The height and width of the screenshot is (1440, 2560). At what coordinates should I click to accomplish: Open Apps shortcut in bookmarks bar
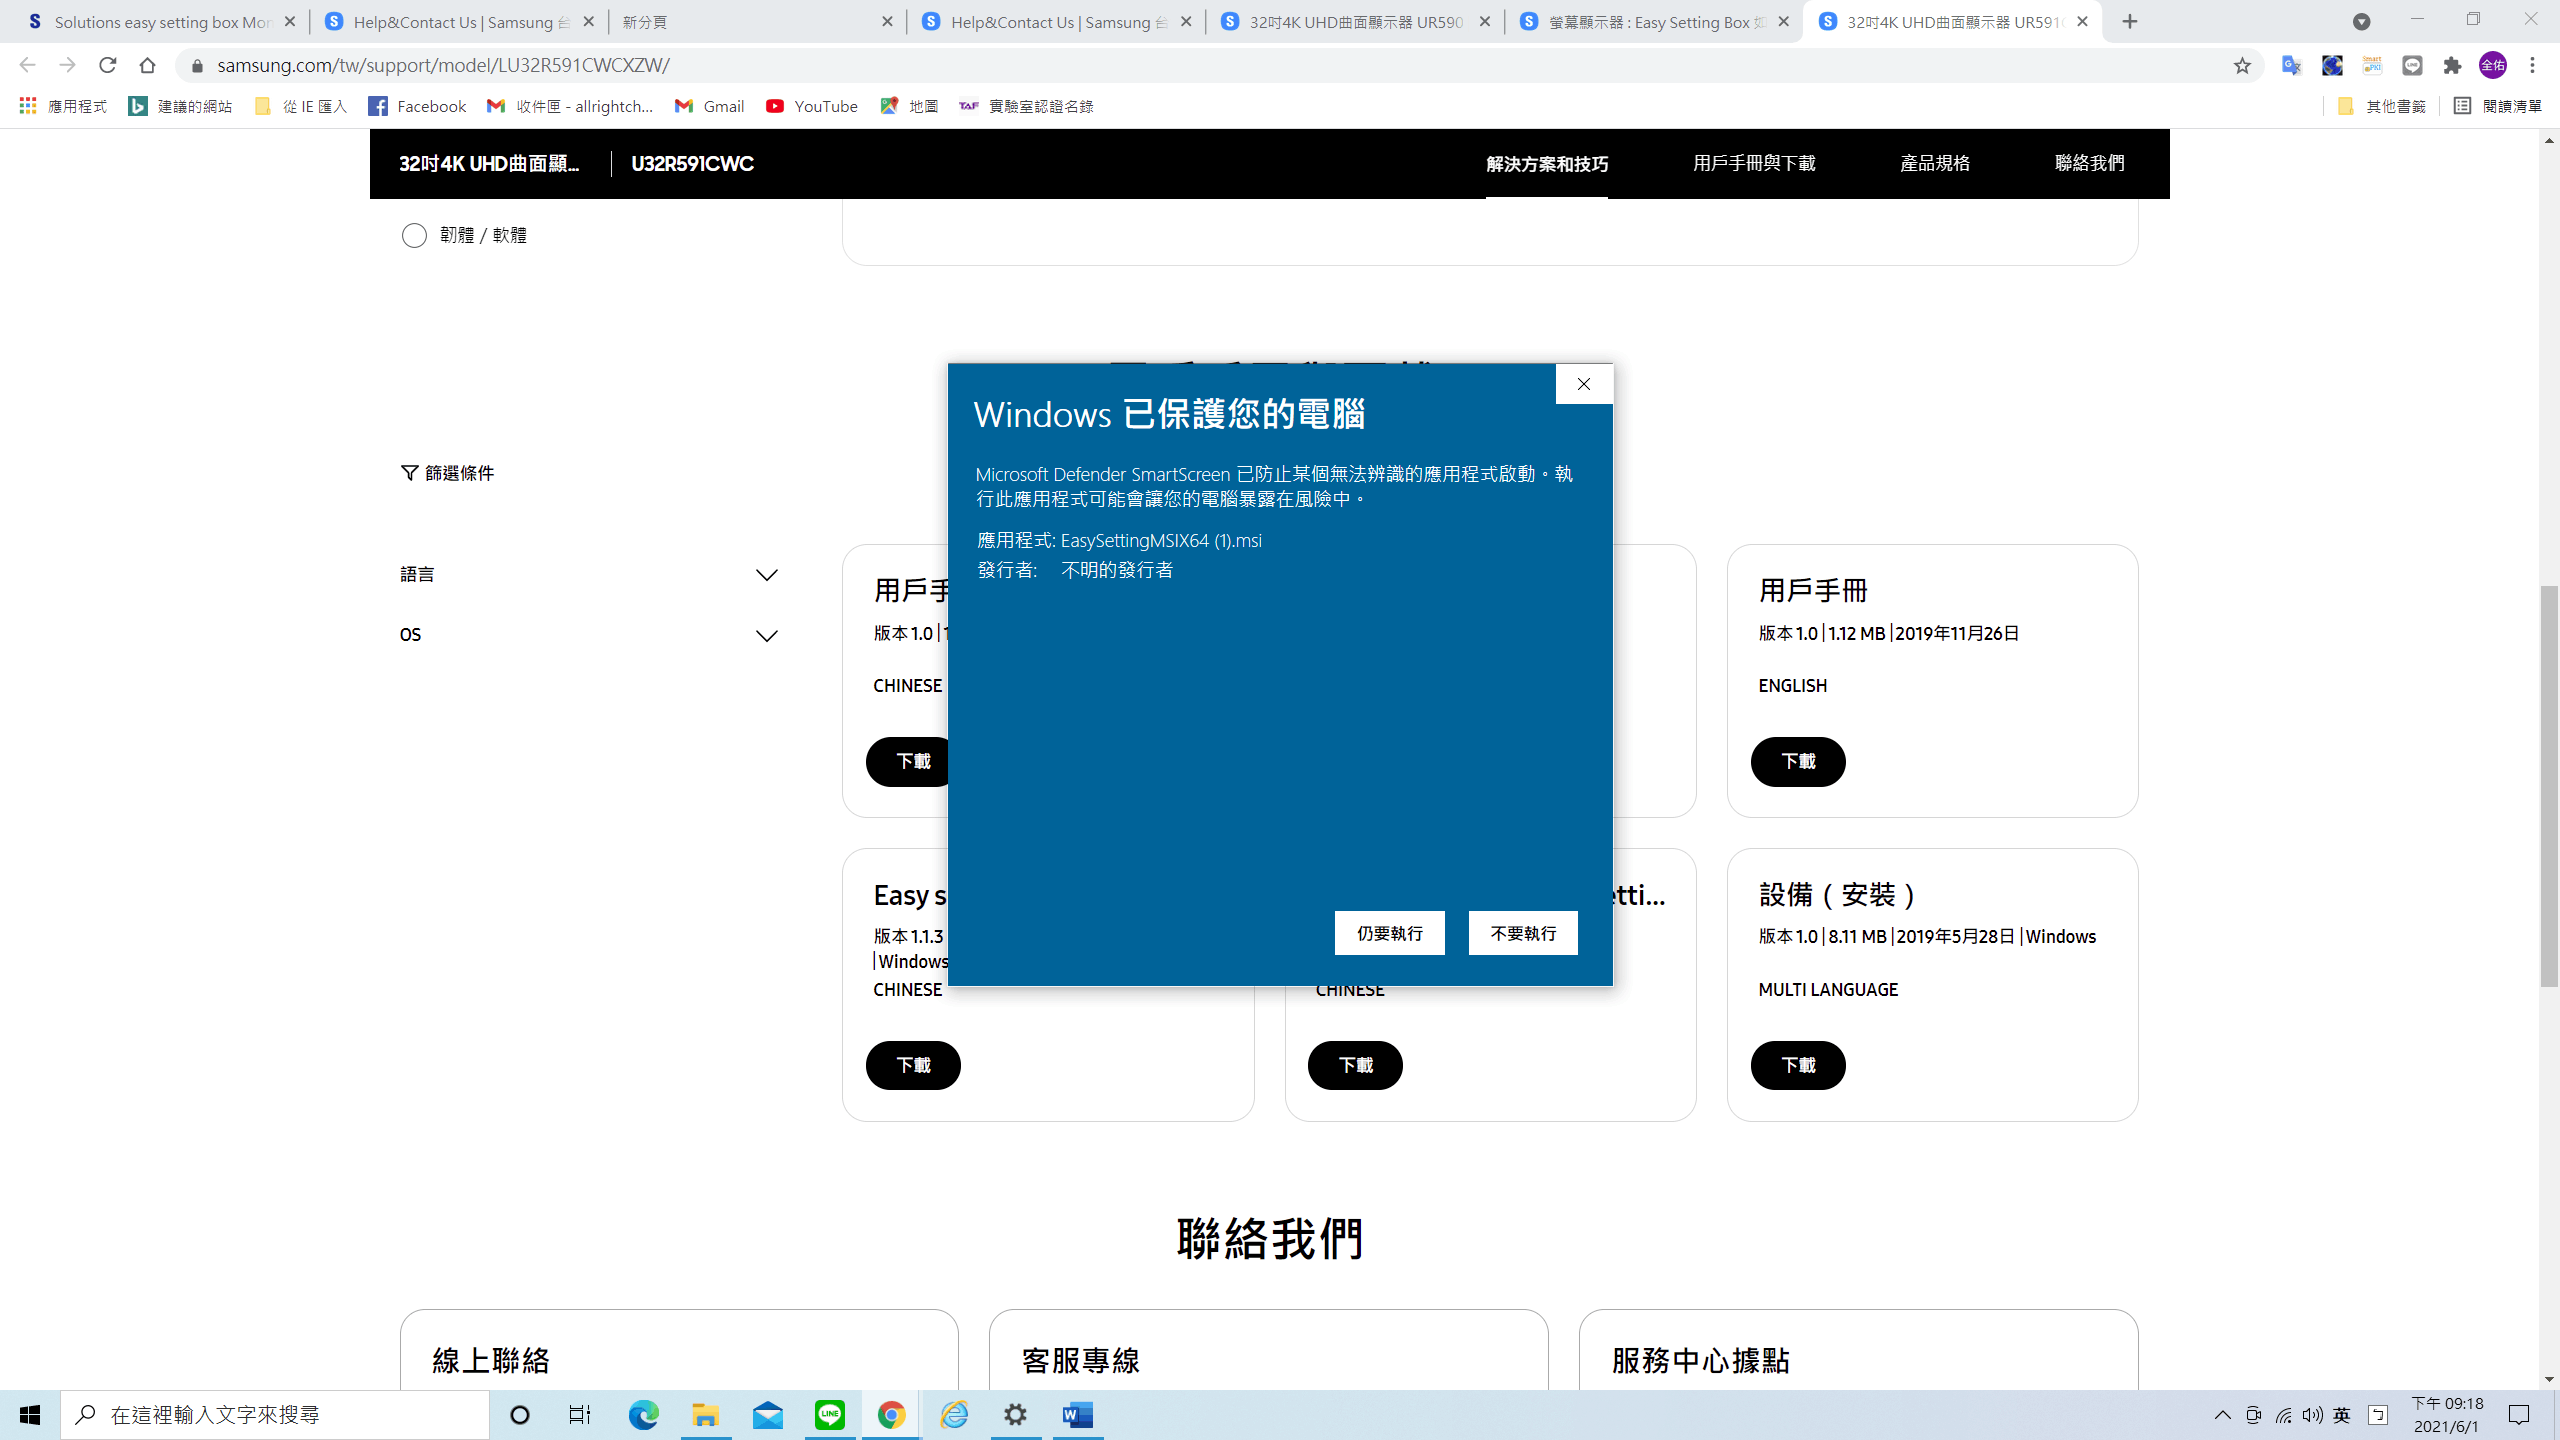point(63,106)
